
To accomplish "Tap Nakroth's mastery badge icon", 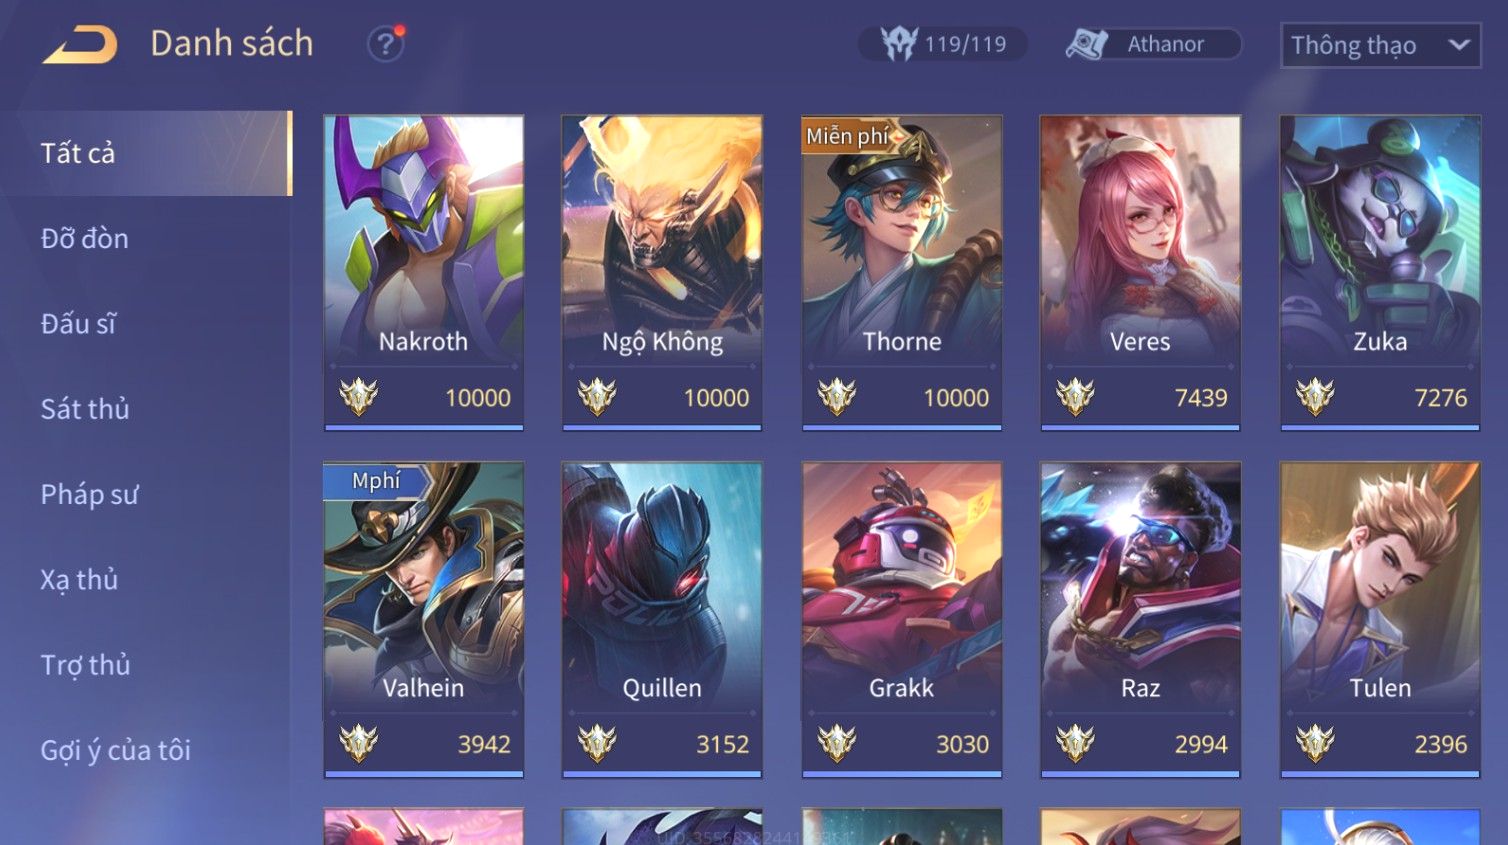I will coord(358,397).
